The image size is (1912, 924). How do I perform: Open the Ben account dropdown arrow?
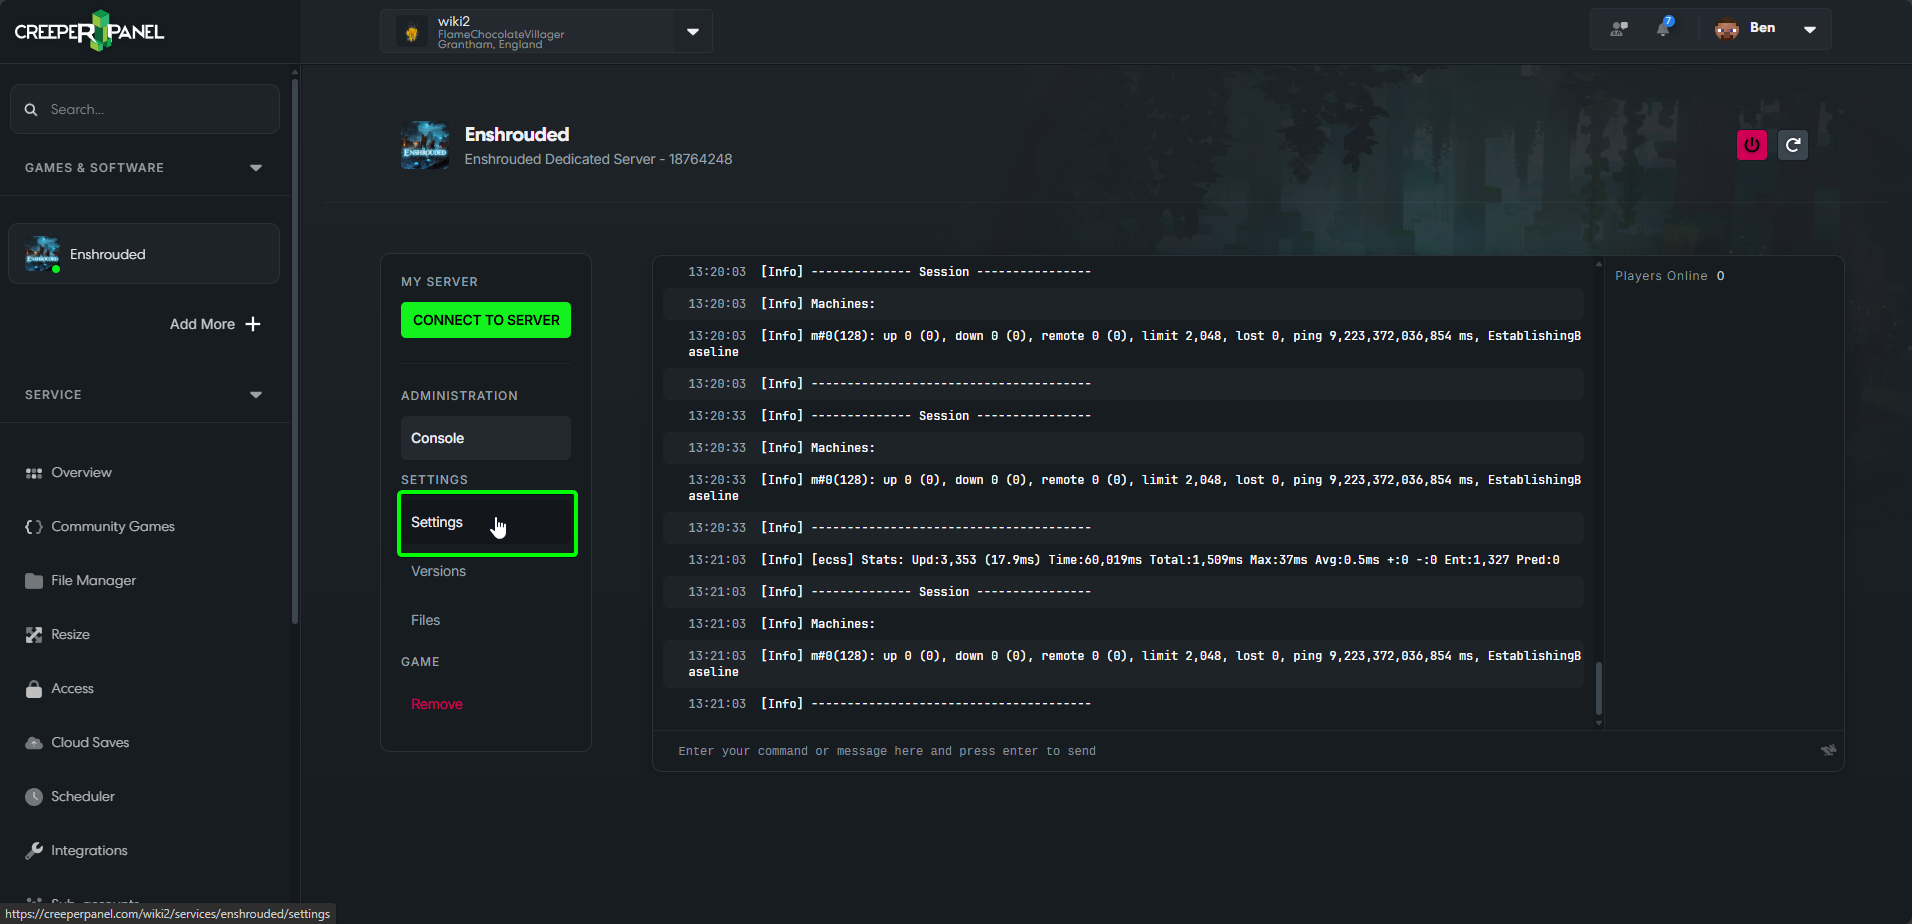click(1810, 29)
